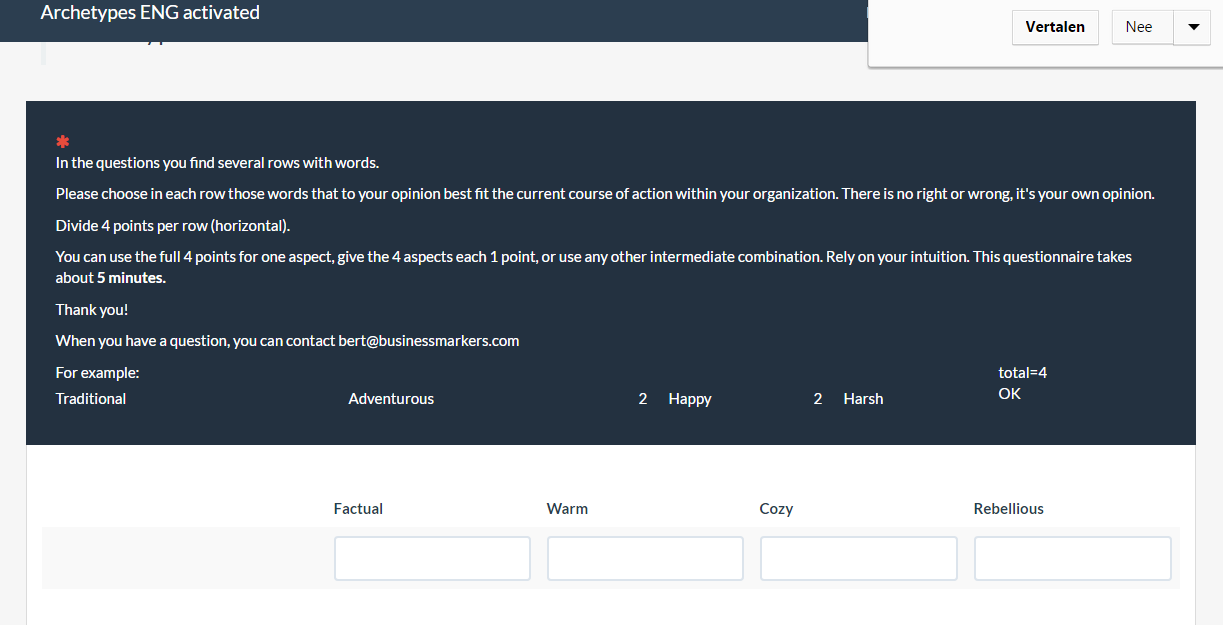Focus the input field under Factual

pyautogui.click(x=432, y=558)
